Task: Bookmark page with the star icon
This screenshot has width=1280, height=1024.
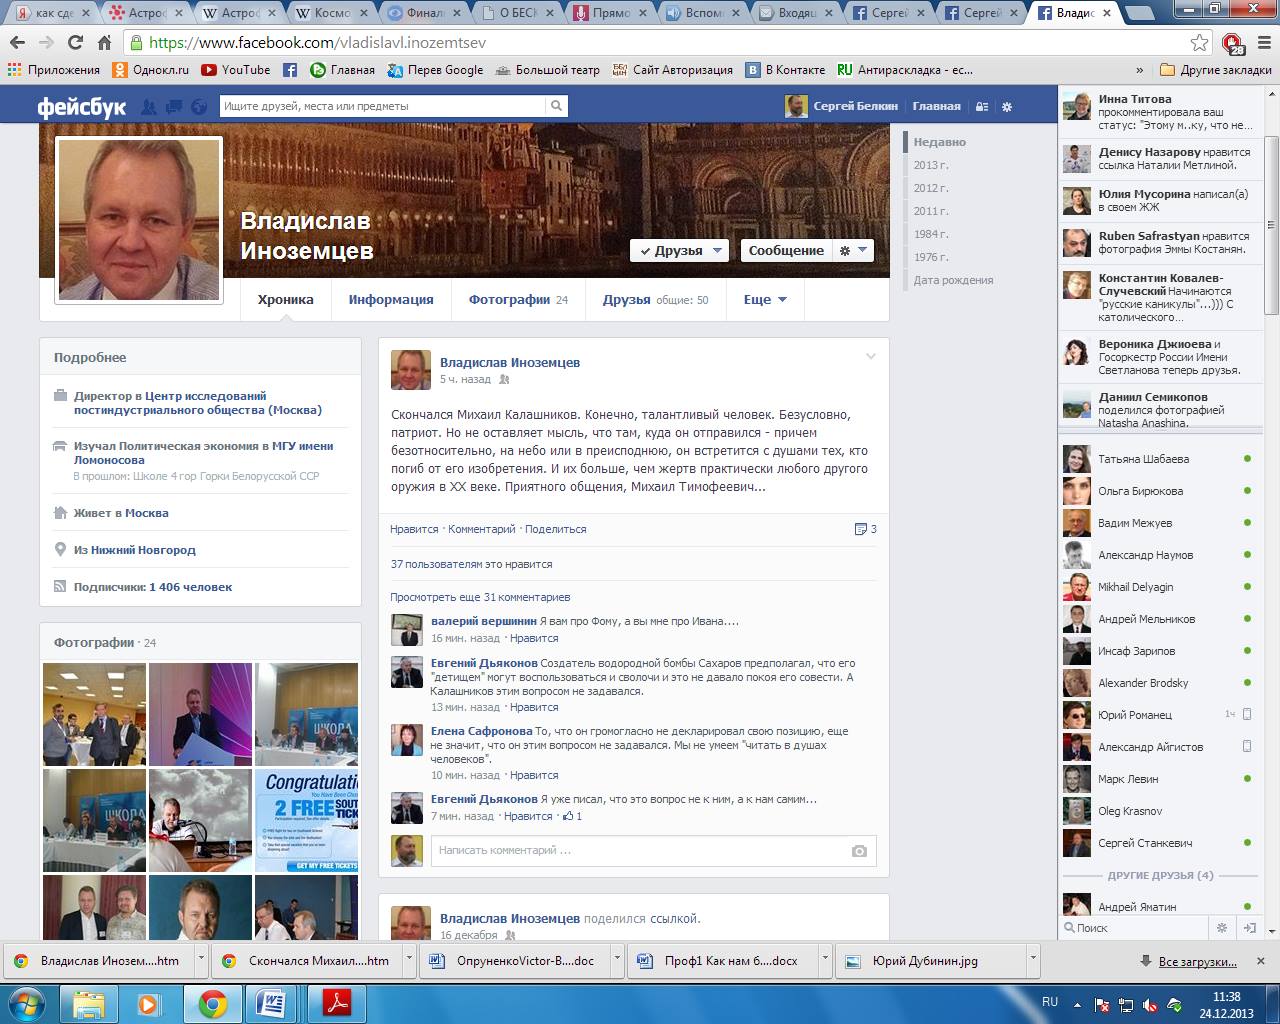Action: click(1199, 42)
